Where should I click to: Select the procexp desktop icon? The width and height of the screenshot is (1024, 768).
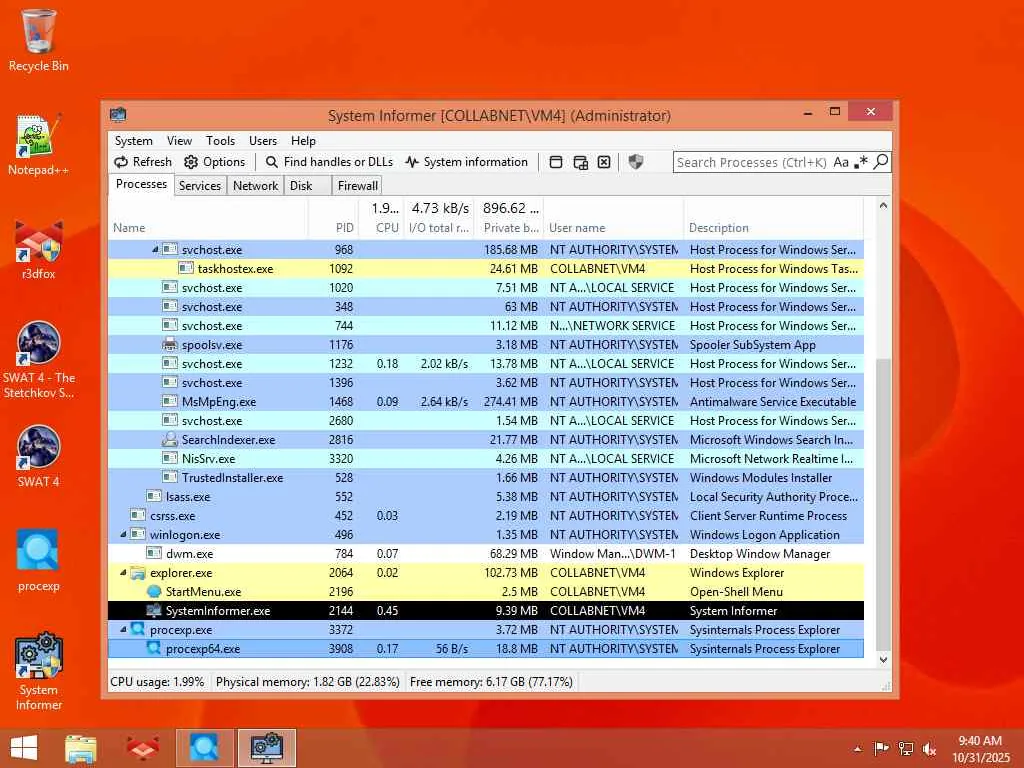coord(39,560)
